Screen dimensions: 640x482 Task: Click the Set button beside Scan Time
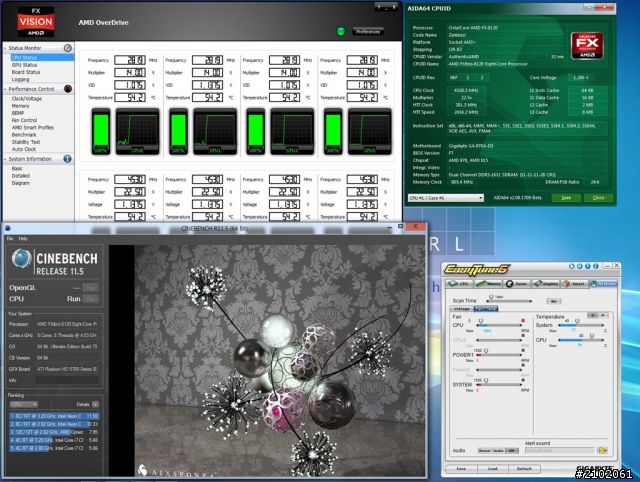coord(554,301)
